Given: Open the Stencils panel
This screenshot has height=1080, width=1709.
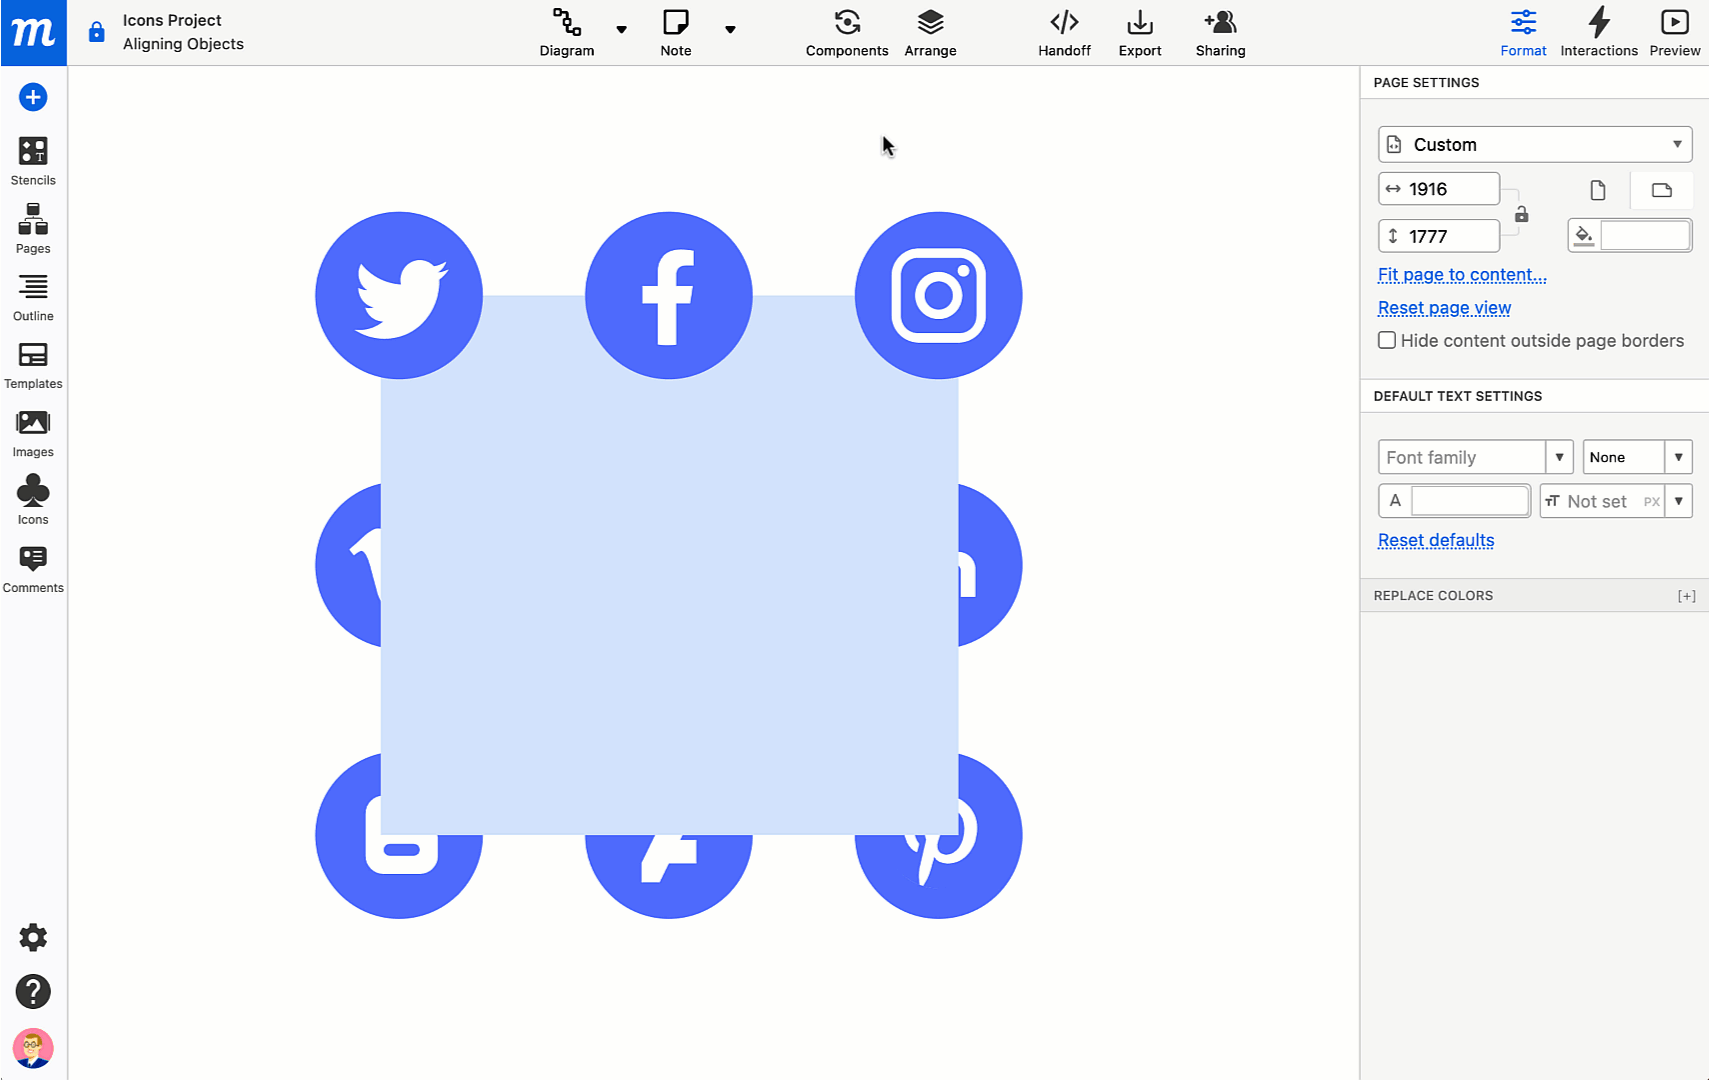Looking at the screenshot, I should click(33, 158).
